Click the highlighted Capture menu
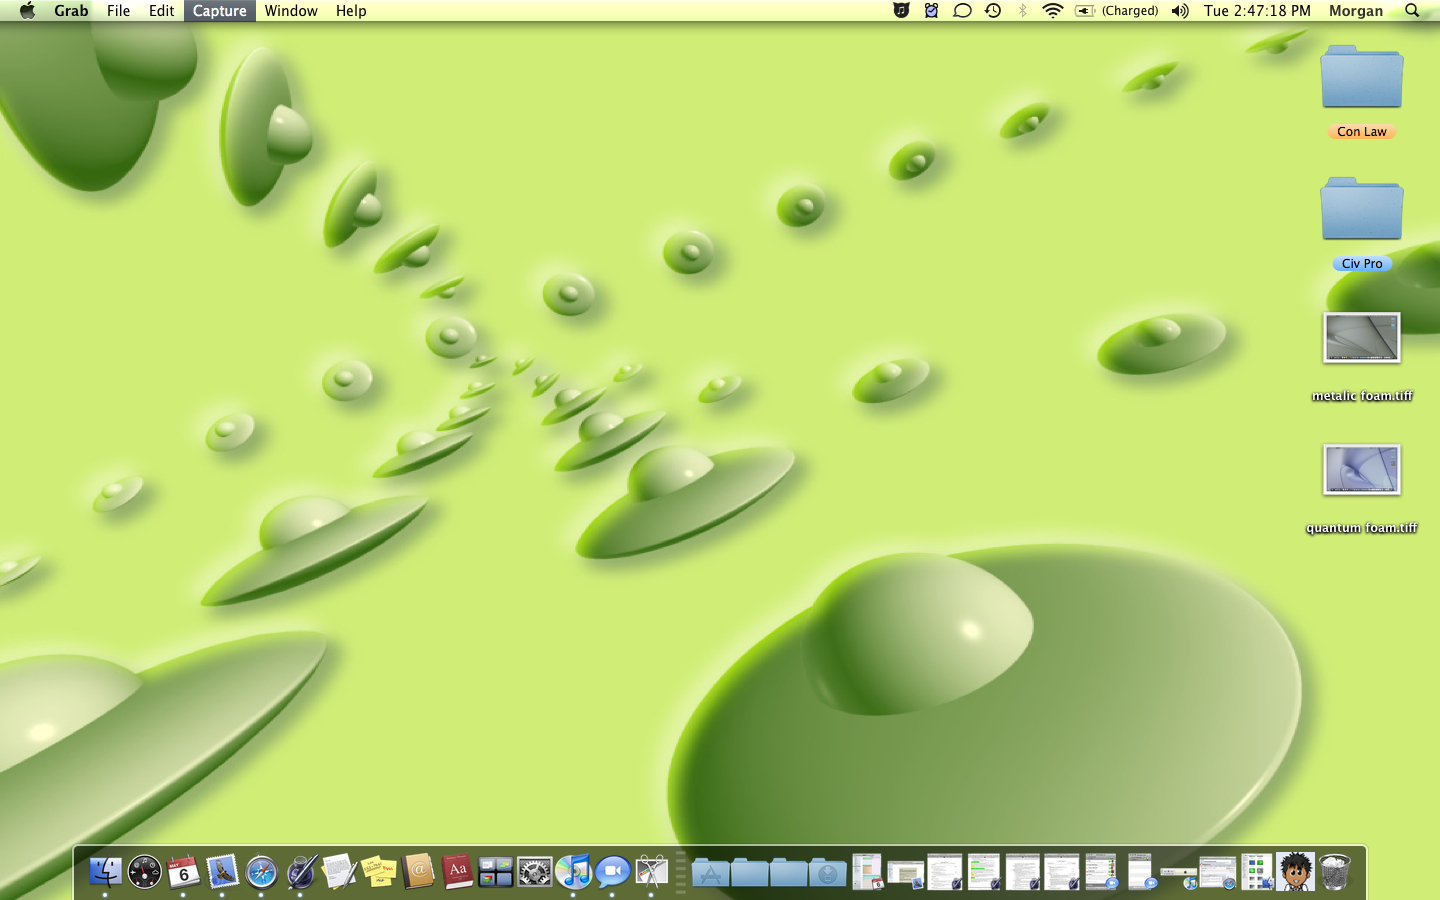Image resolution: width=1440 pixels, height=900 pixels. (x=220, y=11)
